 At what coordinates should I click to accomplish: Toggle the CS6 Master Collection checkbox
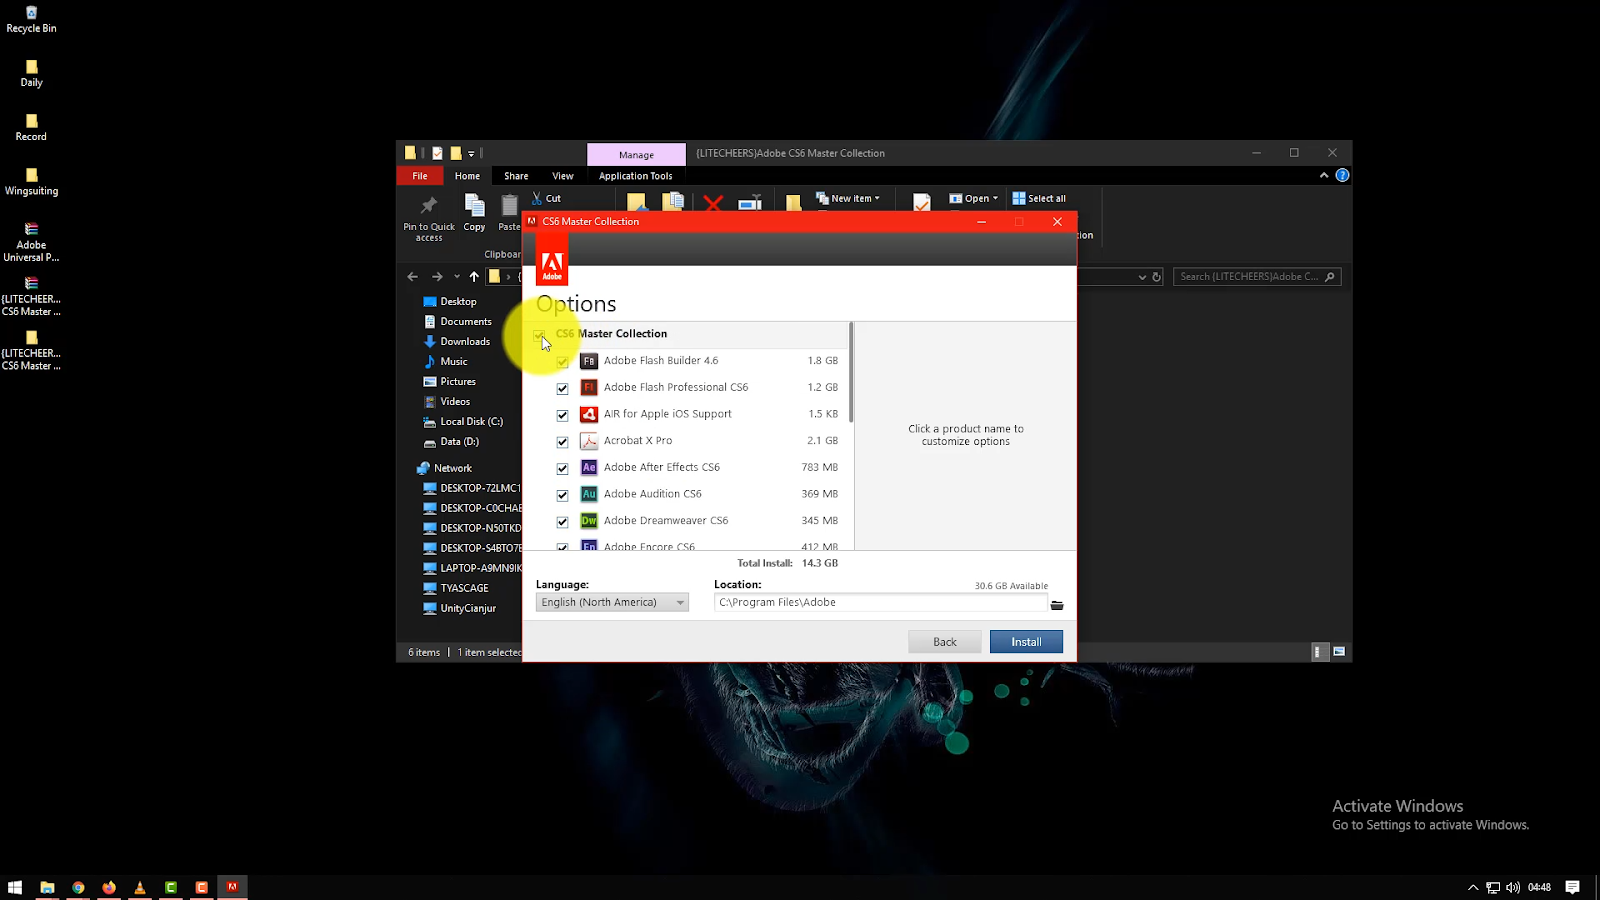point(540,335)
